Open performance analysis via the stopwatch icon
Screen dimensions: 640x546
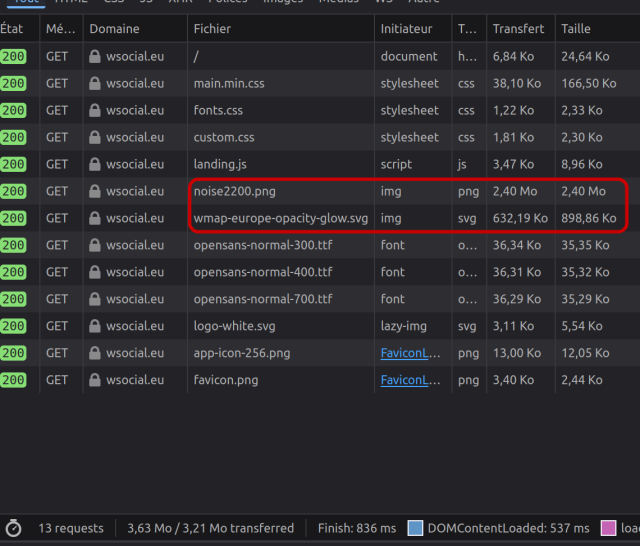[x=14, y=528]
